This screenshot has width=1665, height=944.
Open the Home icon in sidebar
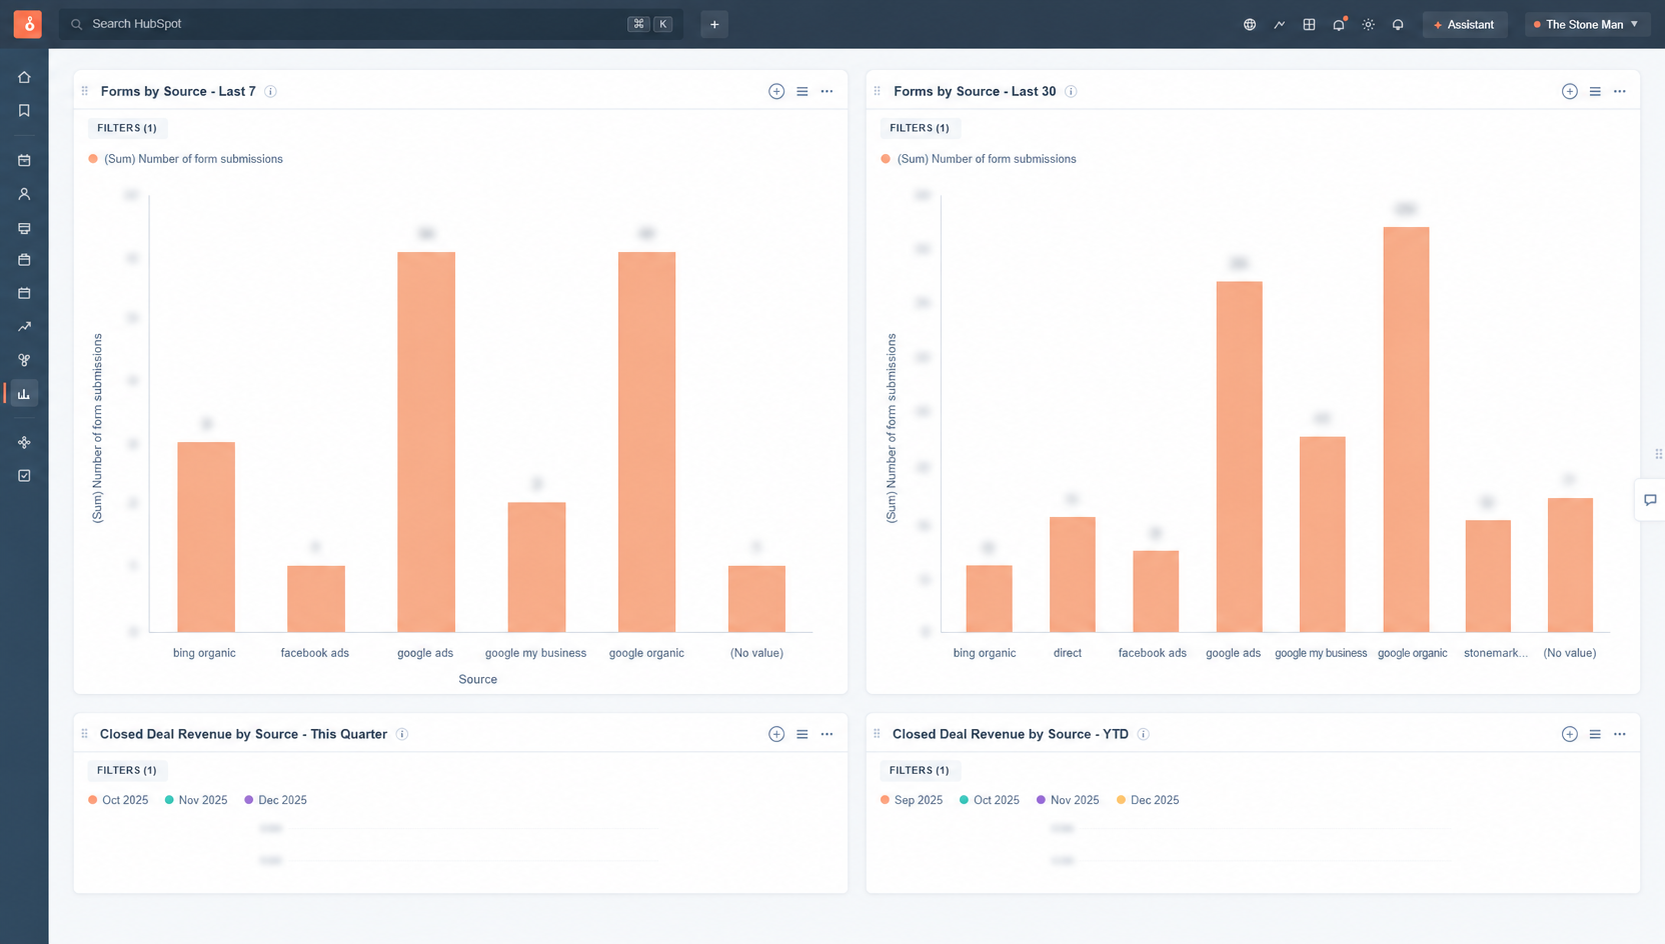click(x=24, y=77)
